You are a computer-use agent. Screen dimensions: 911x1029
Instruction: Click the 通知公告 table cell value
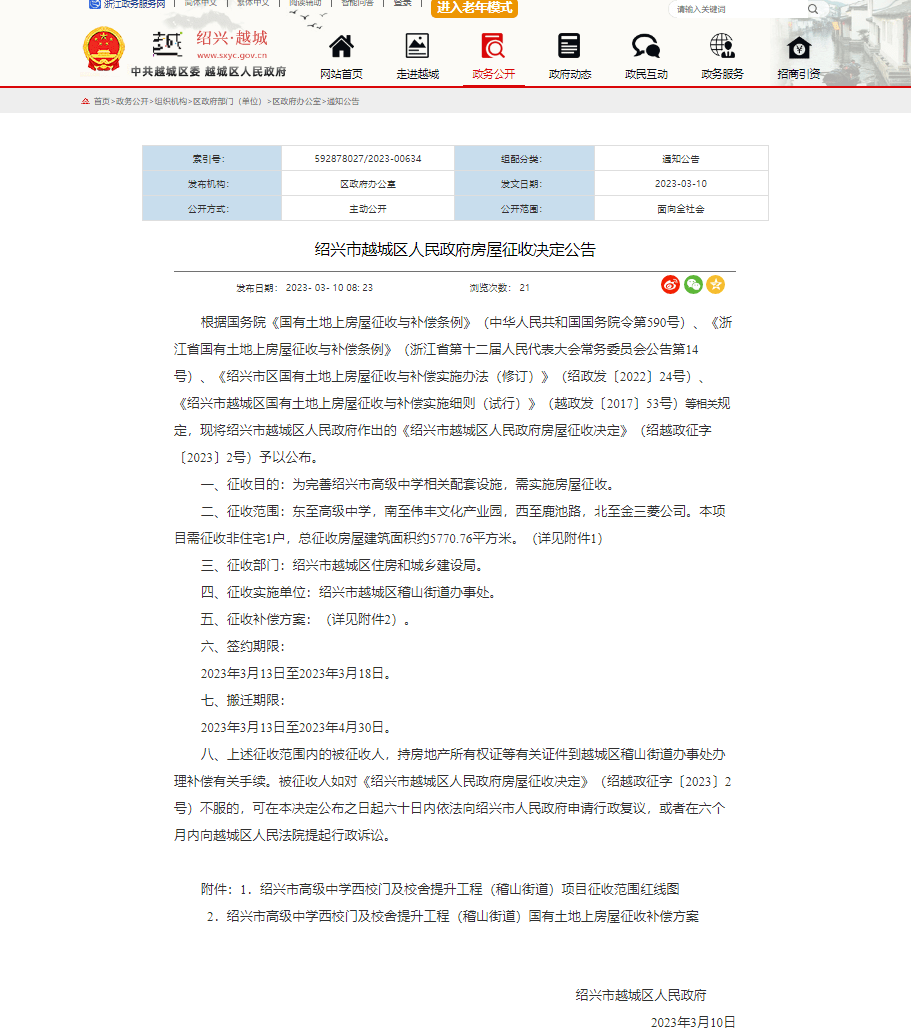(x=681, y=159)
